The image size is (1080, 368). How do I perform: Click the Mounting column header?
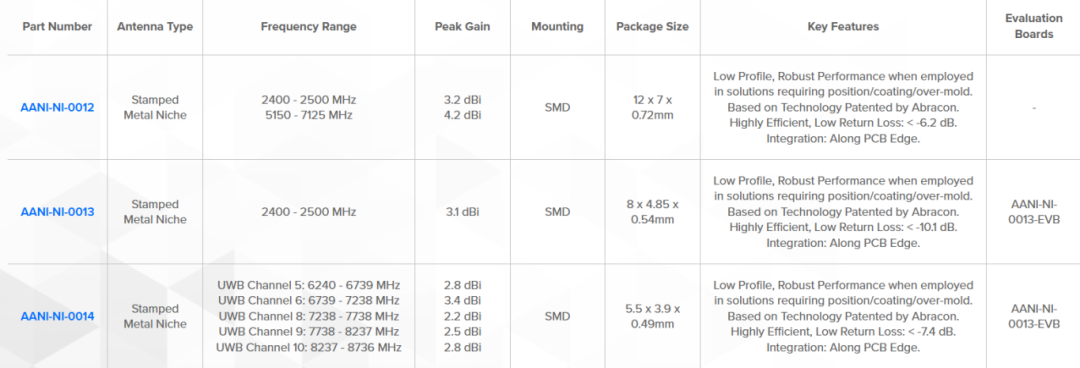point(557,27)
